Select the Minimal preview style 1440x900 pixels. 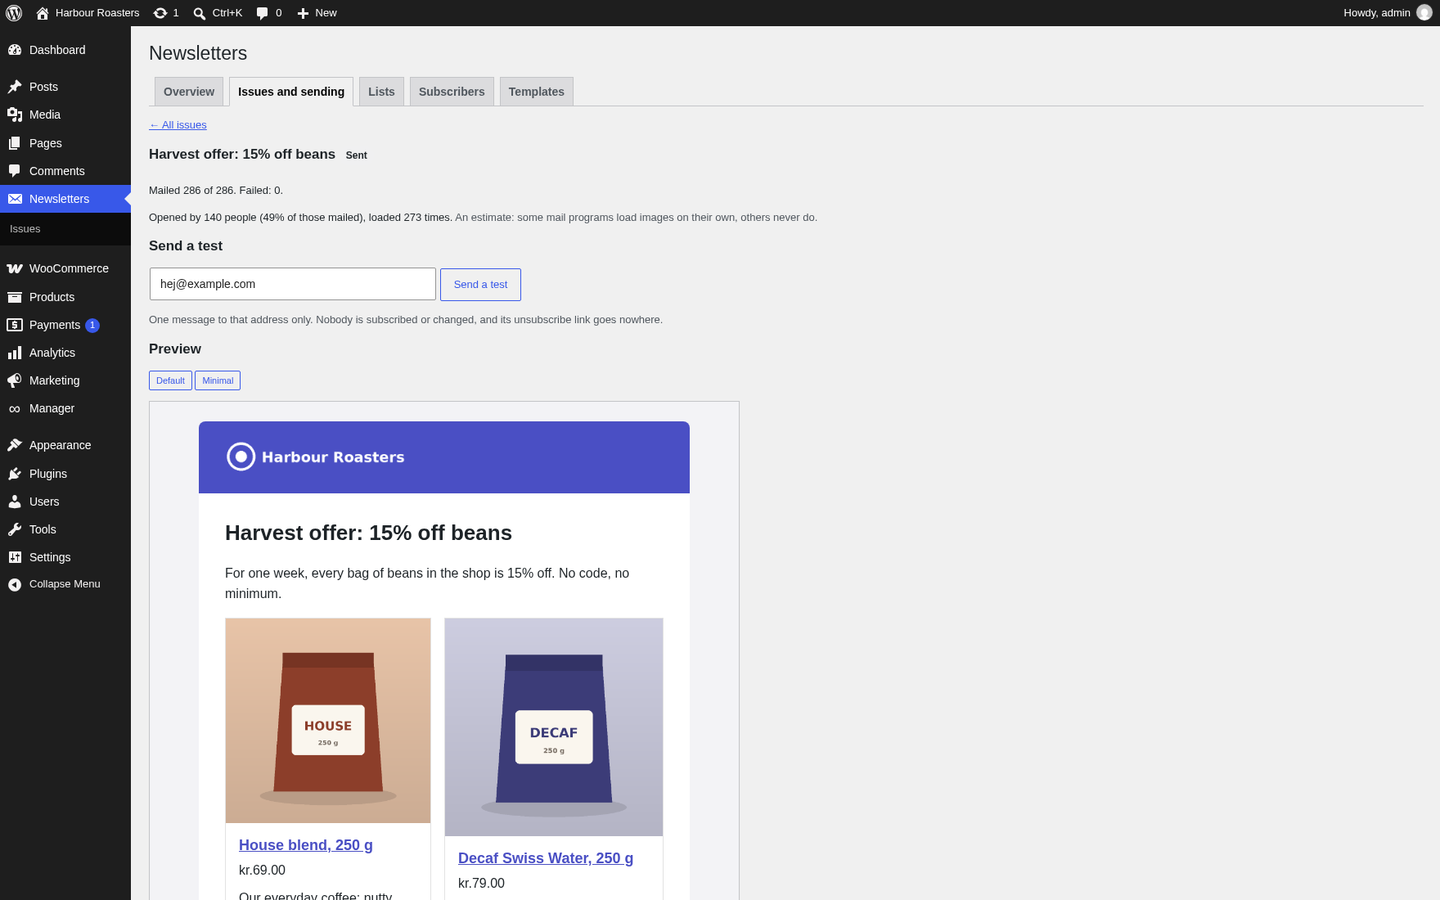tap(218, 381)
